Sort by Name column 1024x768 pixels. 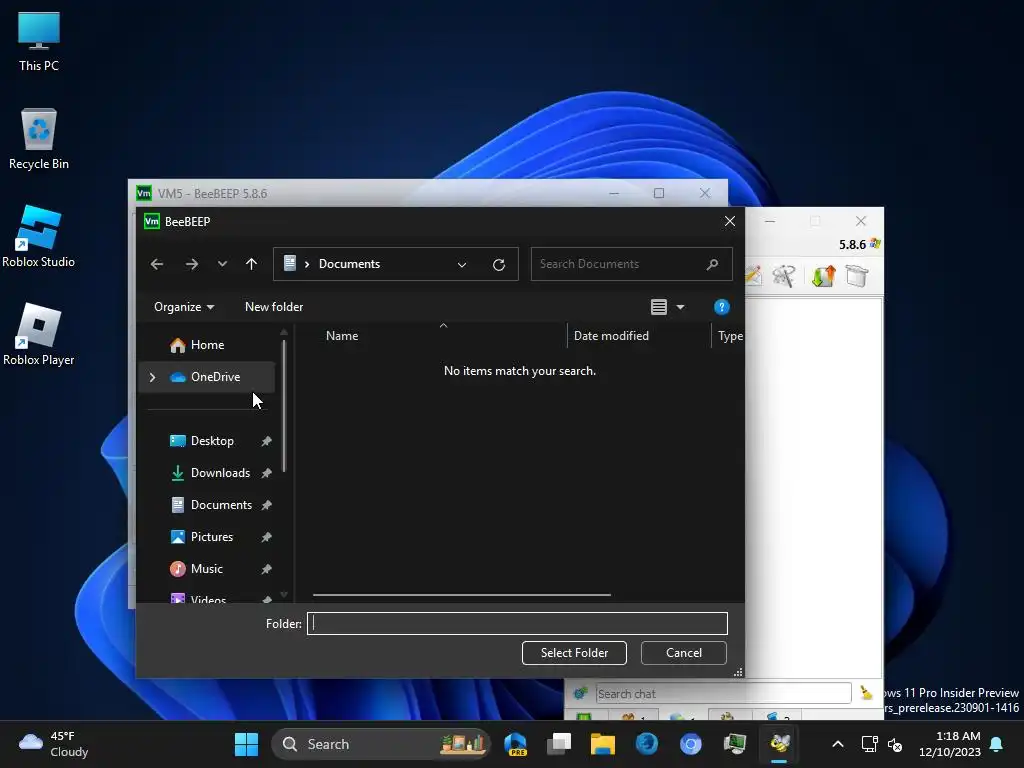(342, 336)
